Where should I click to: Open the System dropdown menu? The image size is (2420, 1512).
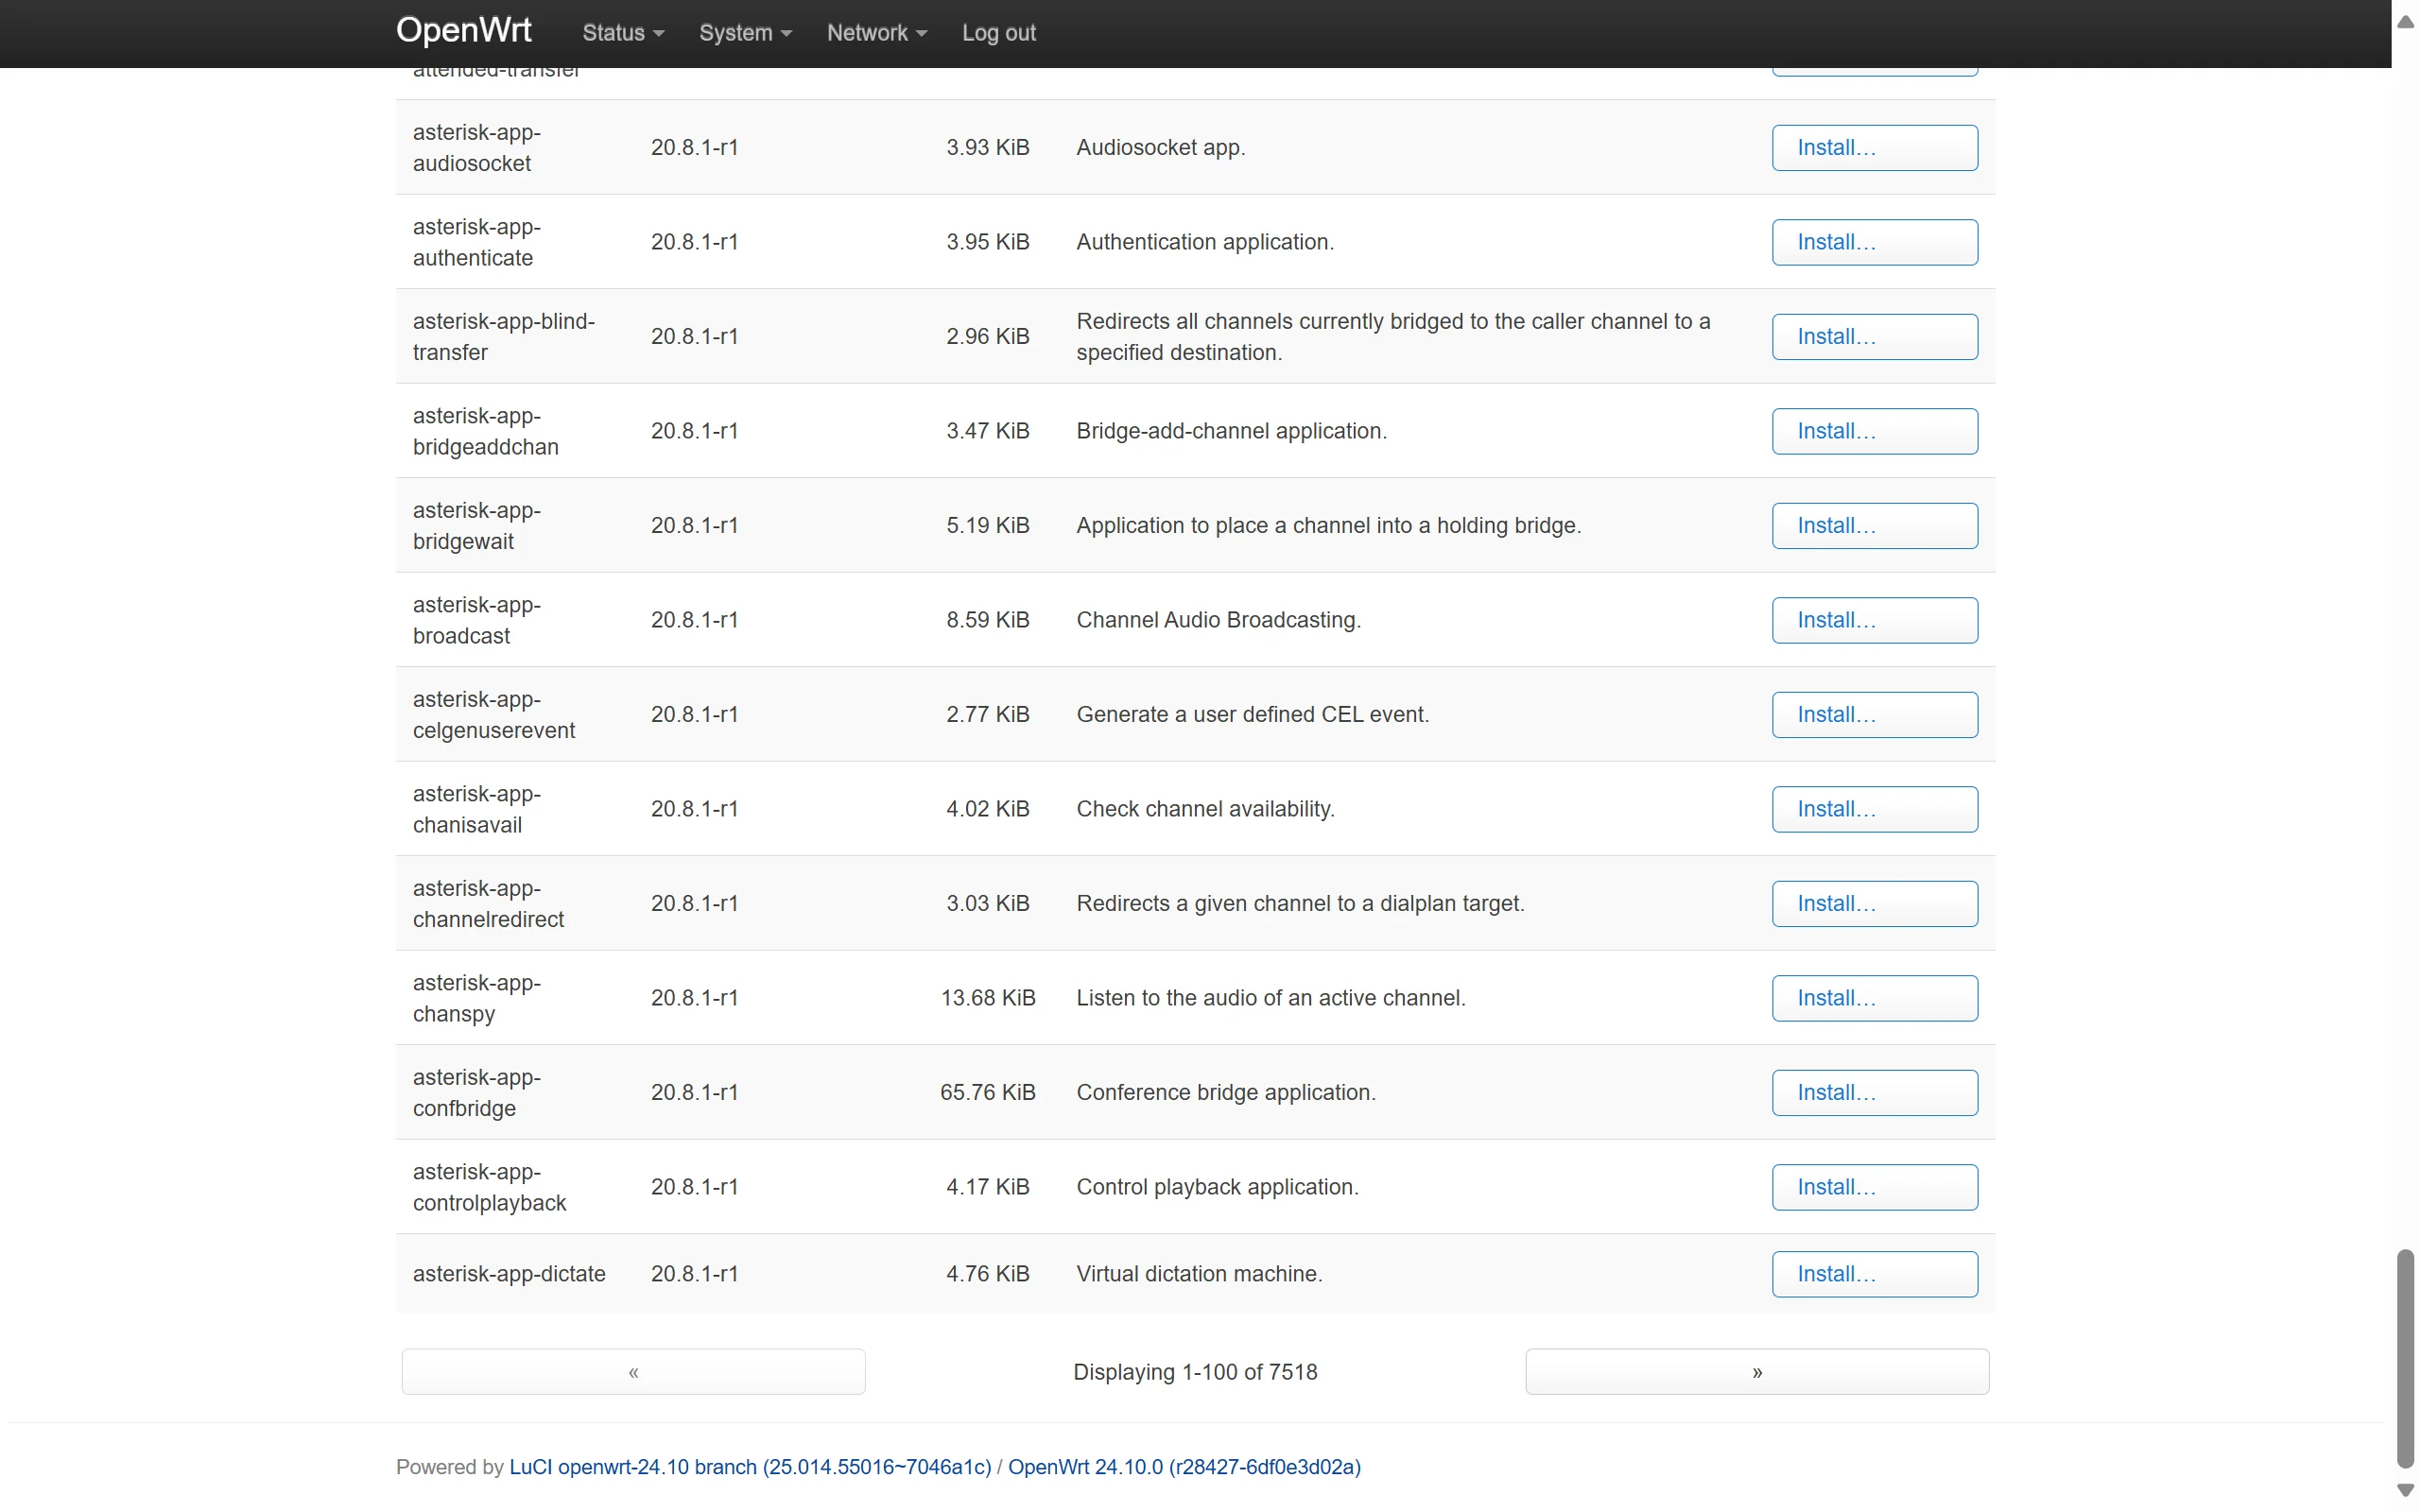coord(745,33)
